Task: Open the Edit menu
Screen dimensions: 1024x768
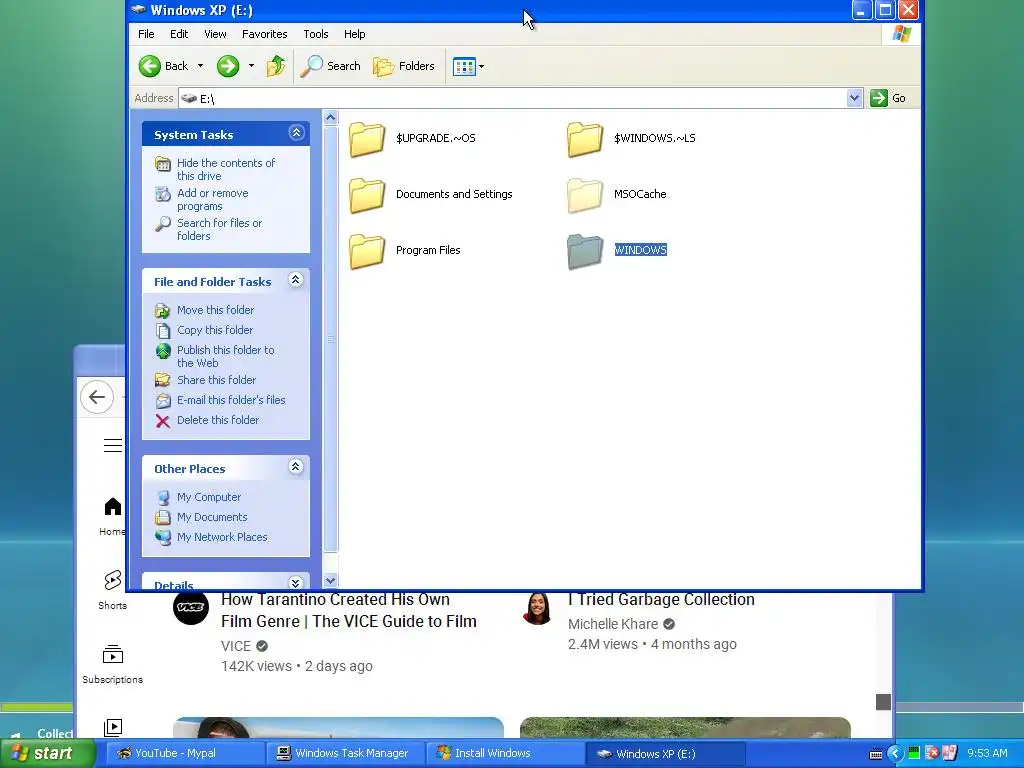Action: point(179,34)
